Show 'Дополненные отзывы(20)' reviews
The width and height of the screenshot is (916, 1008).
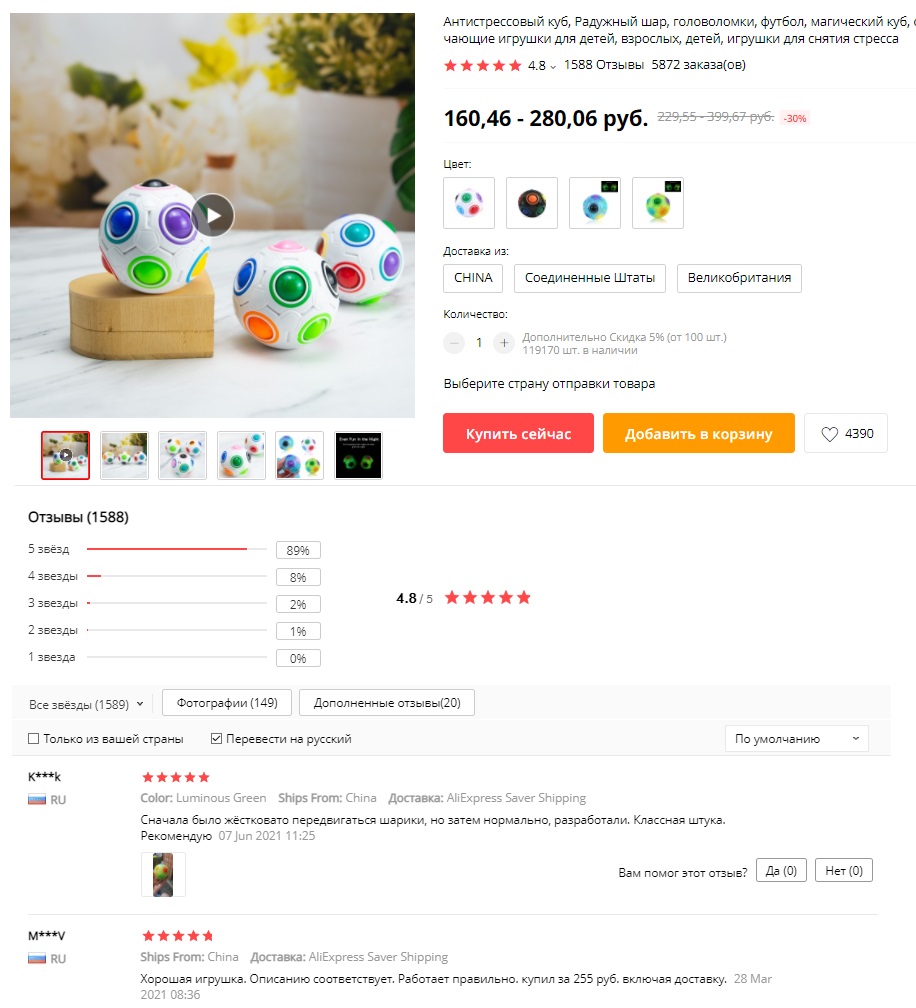[387, 703]
